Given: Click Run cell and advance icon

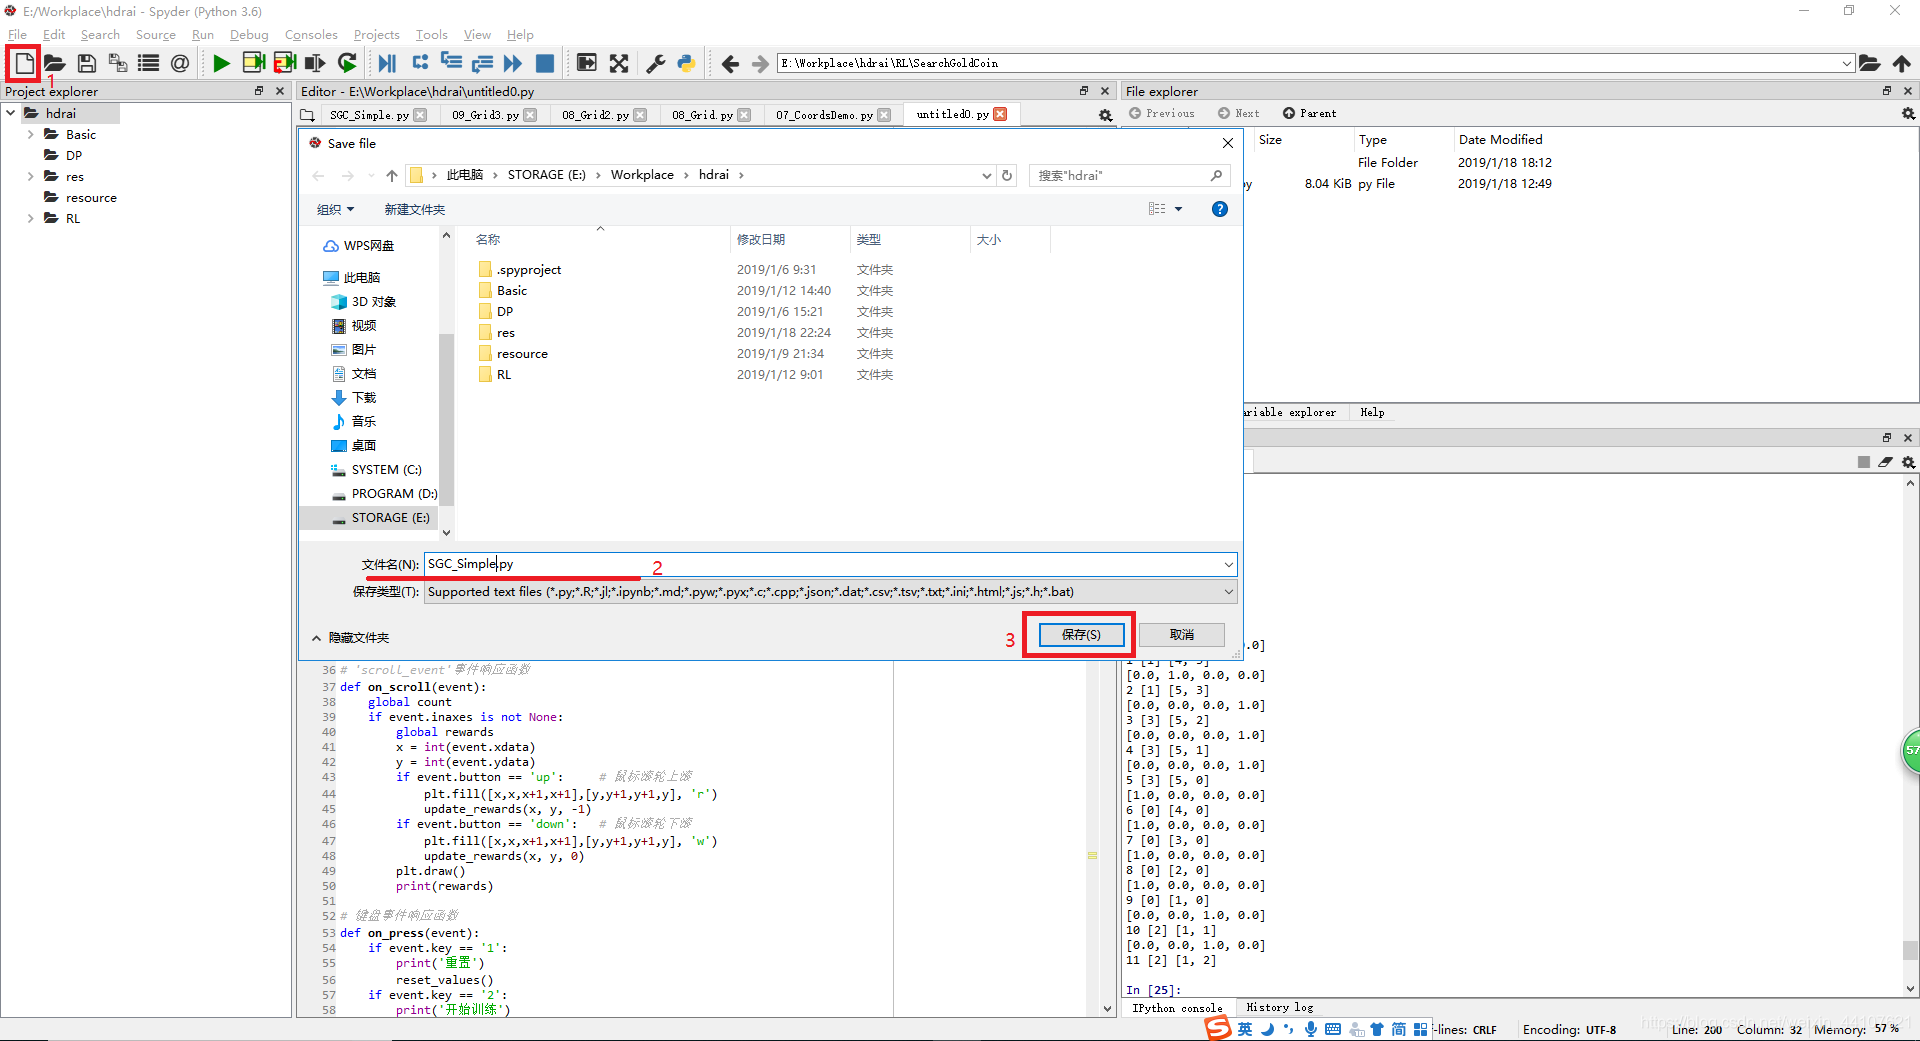Looking at the screenshot, I should (x=285, y=64).
